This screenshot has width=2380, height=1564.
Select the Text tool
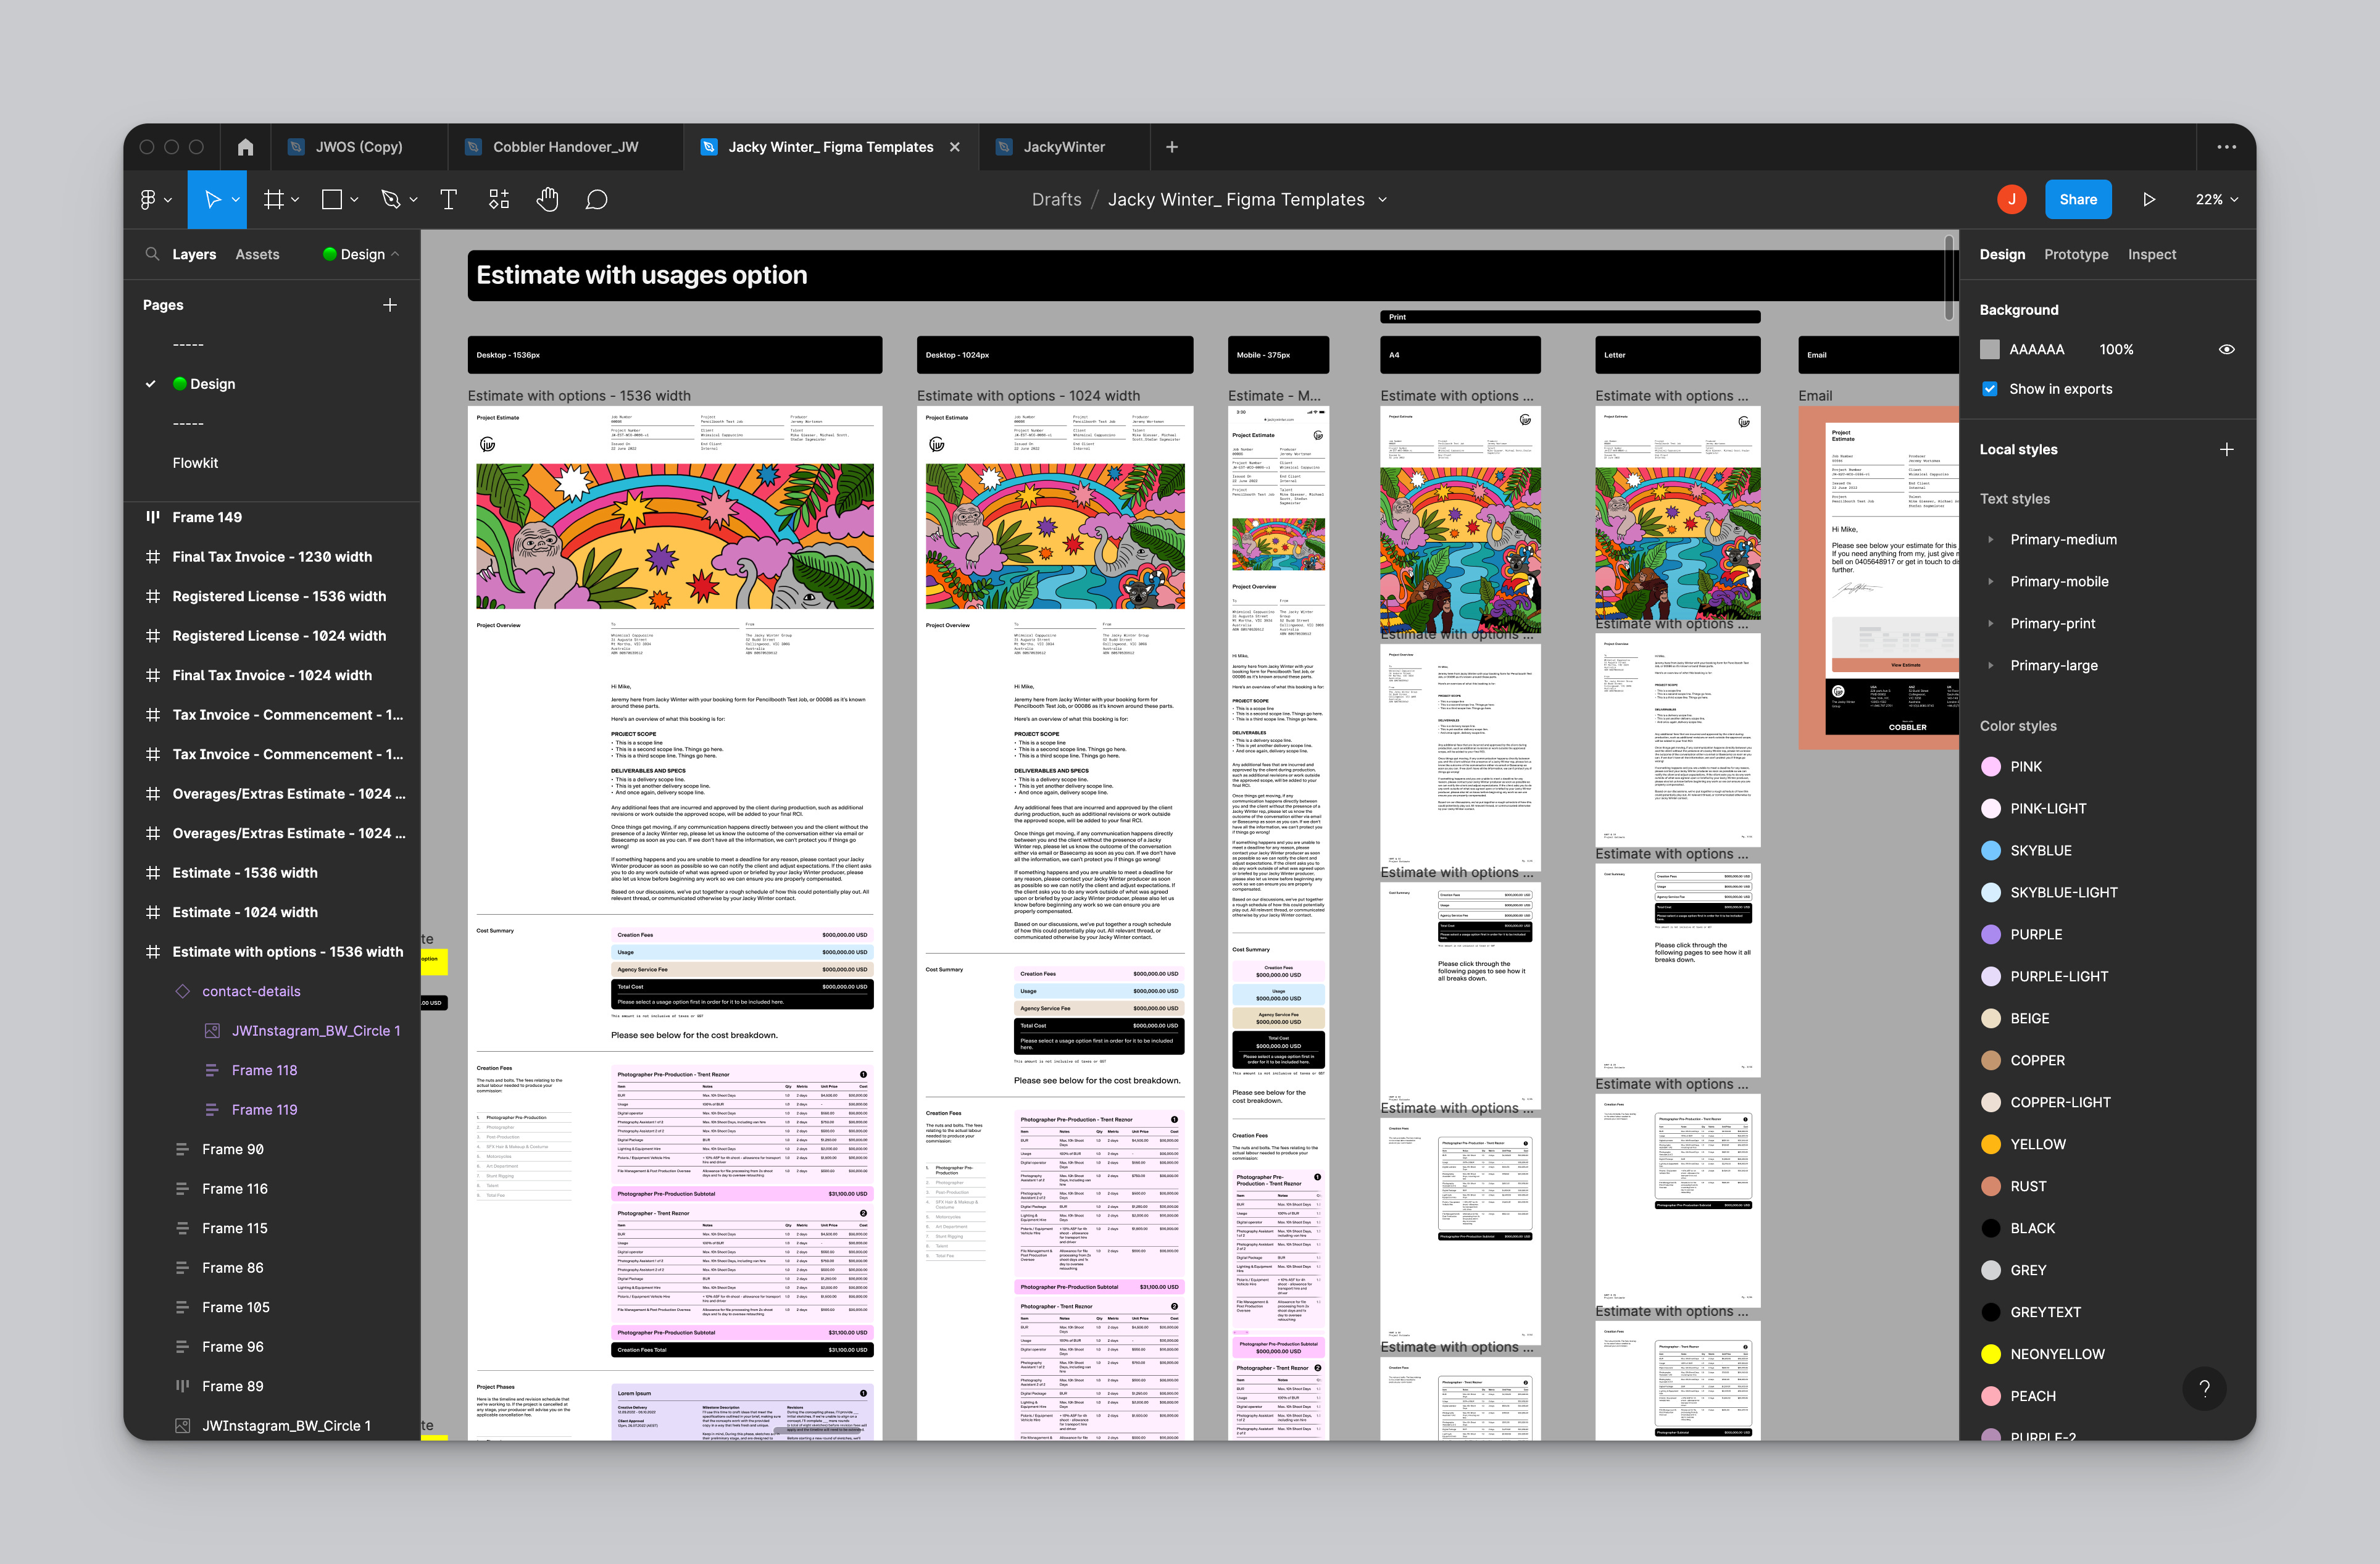tap(449, 200)
